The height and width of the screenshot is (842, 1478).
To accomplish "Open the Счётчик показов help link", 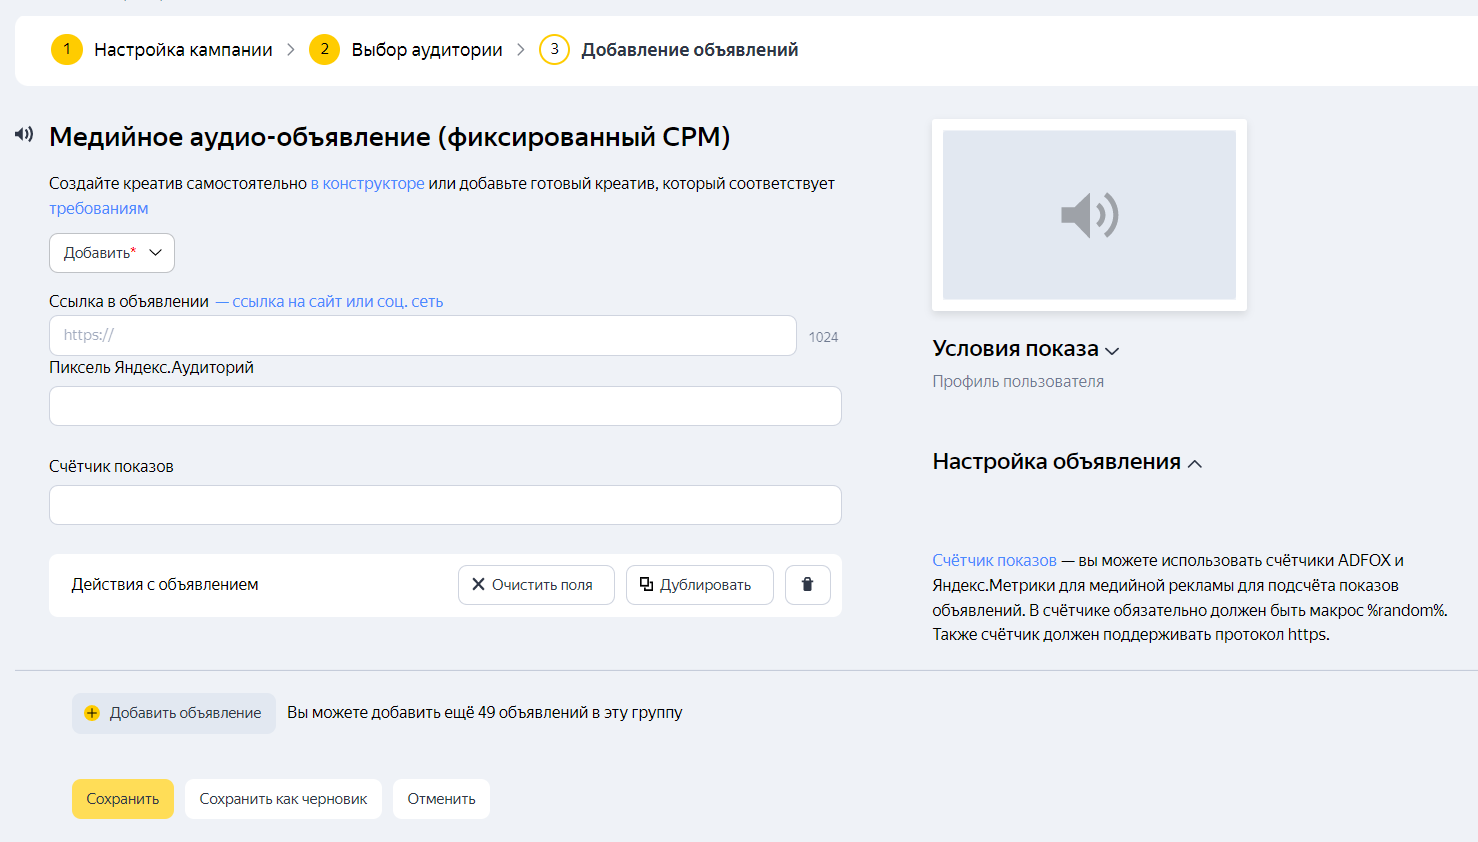I will [x=994, y=561].
